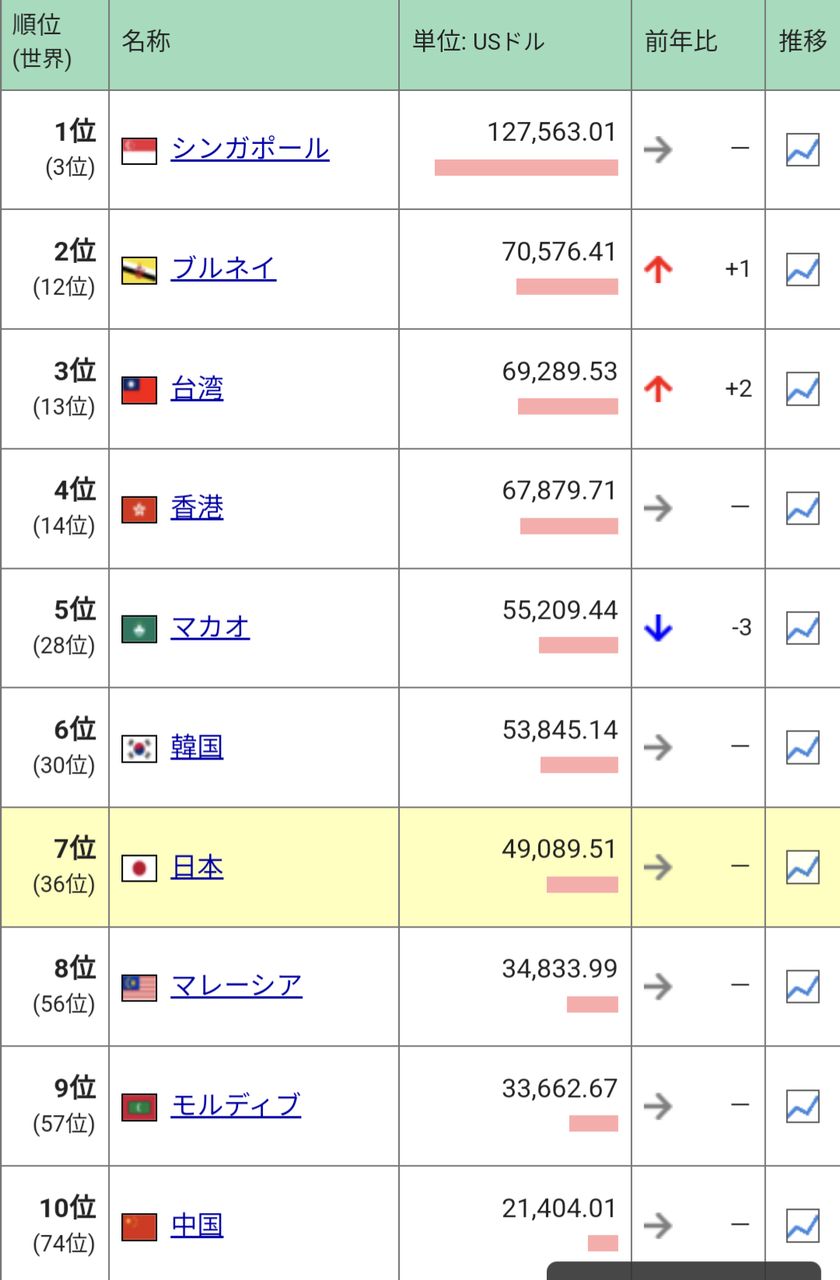The image size is (840, 1280).
Task: Click the red up arrow for 台湾
Action: tap(658, 389)
